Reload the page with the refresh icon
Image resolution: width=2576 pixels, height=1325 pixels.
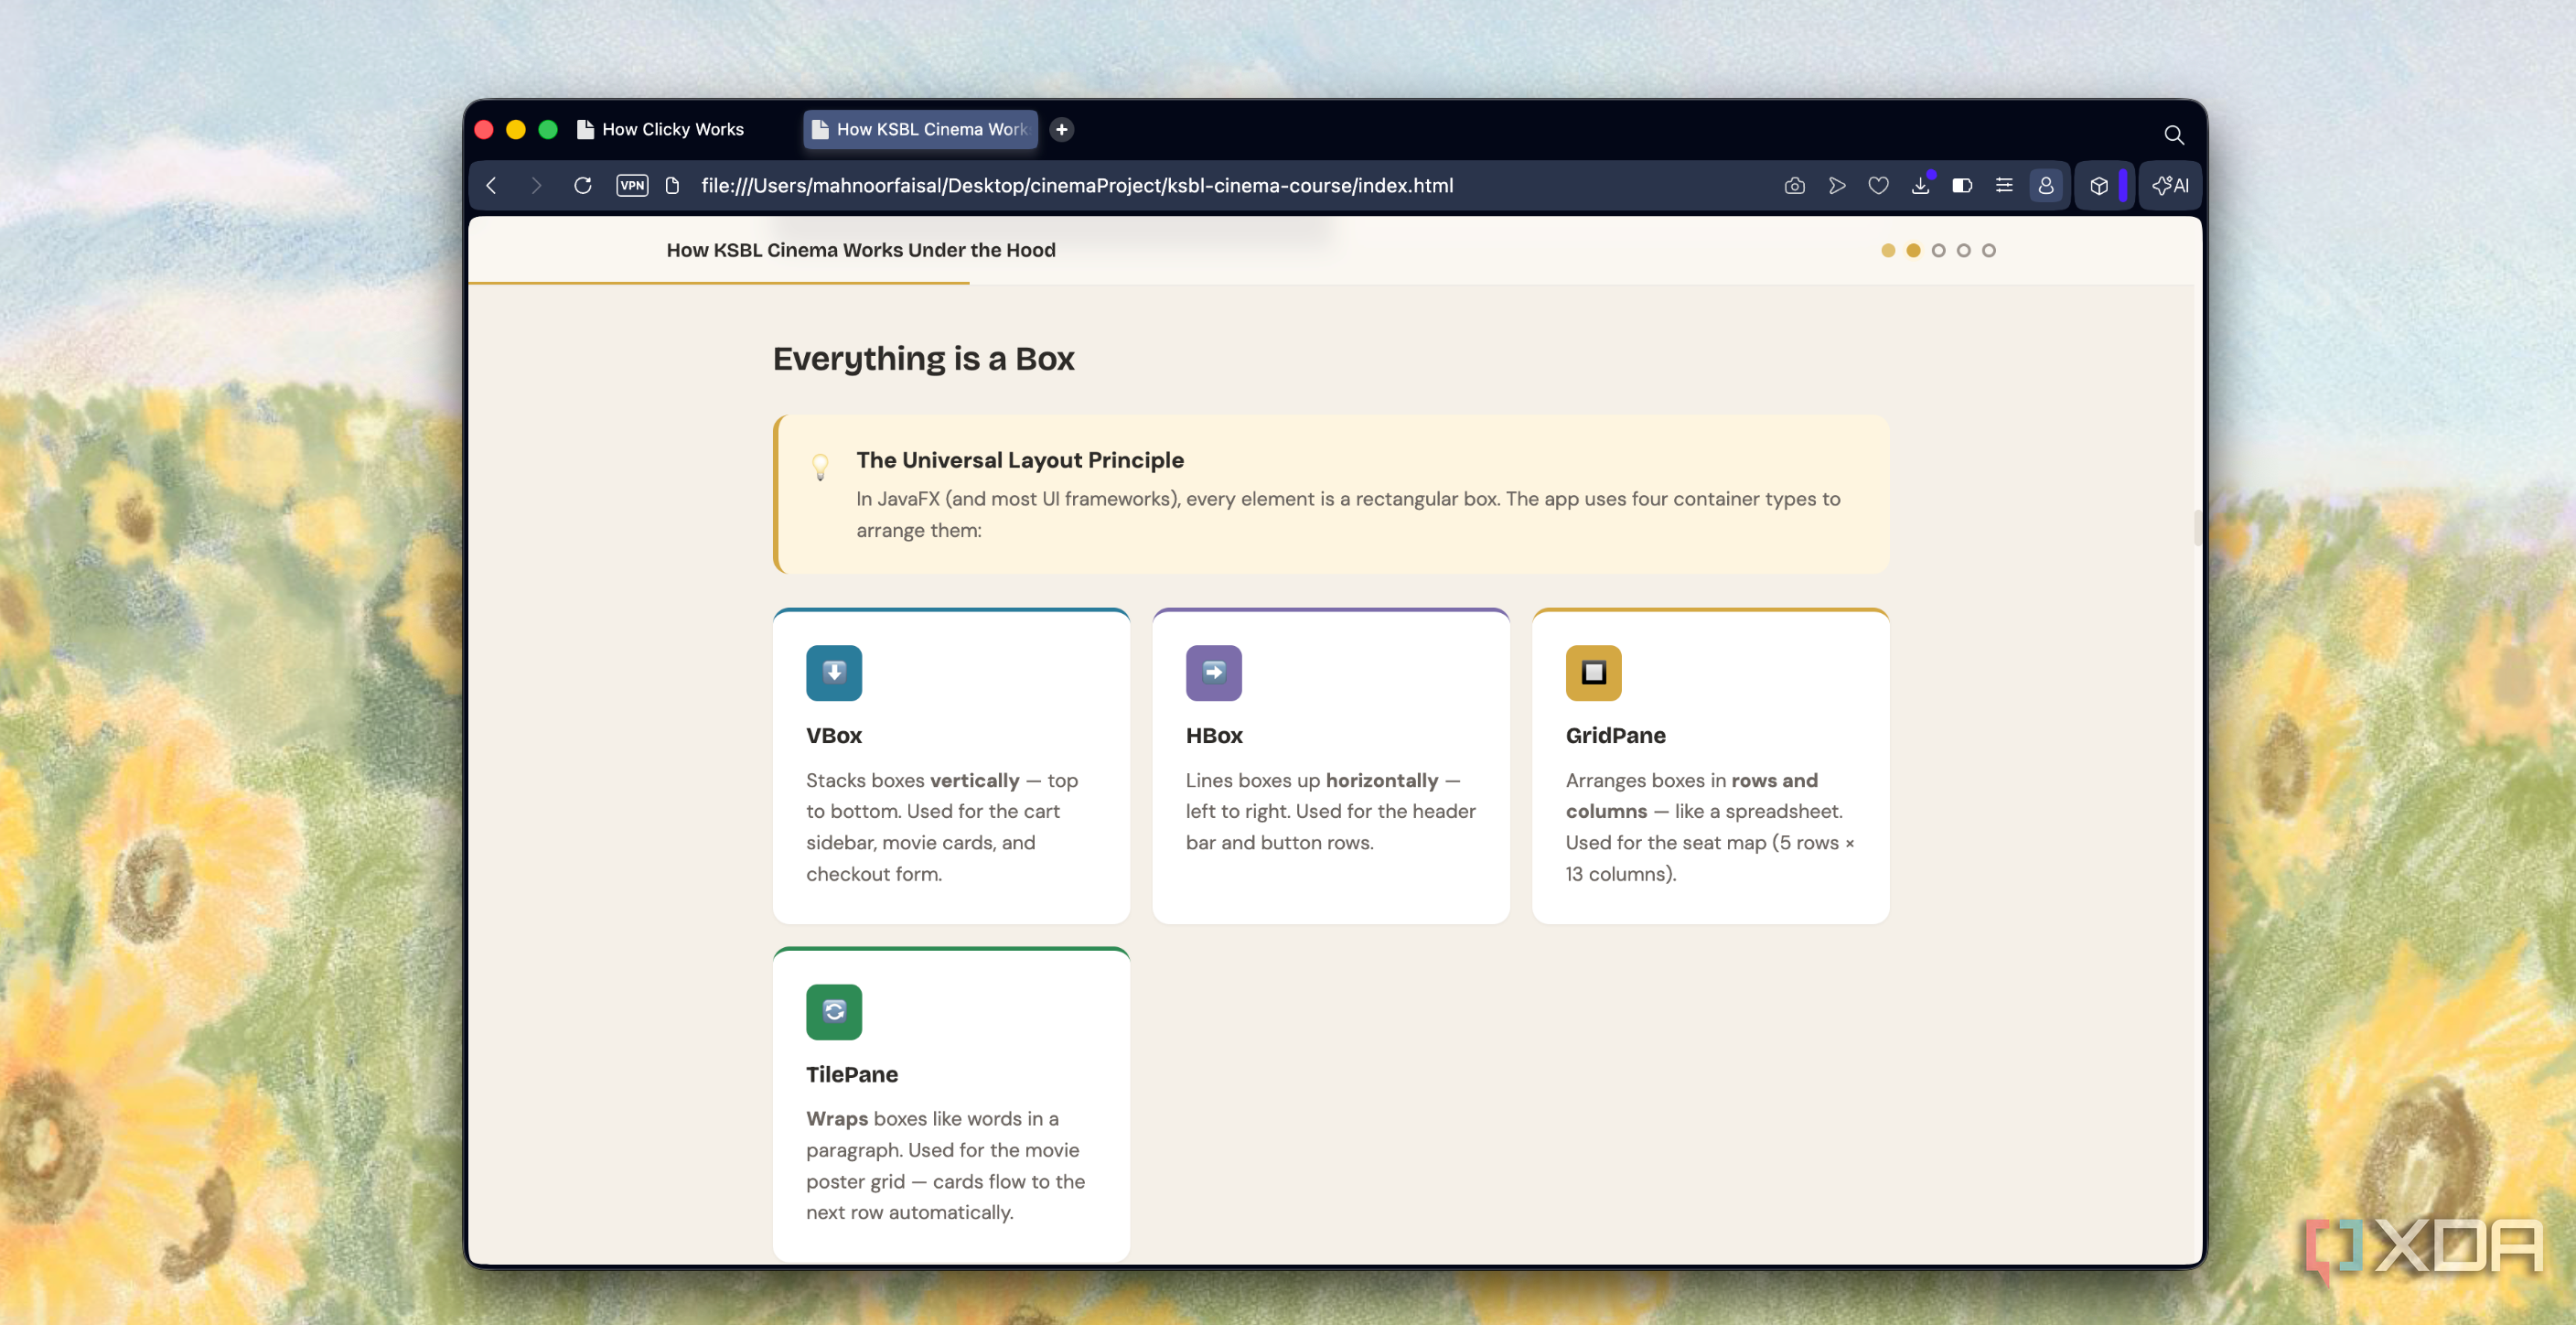click(583, 185)
